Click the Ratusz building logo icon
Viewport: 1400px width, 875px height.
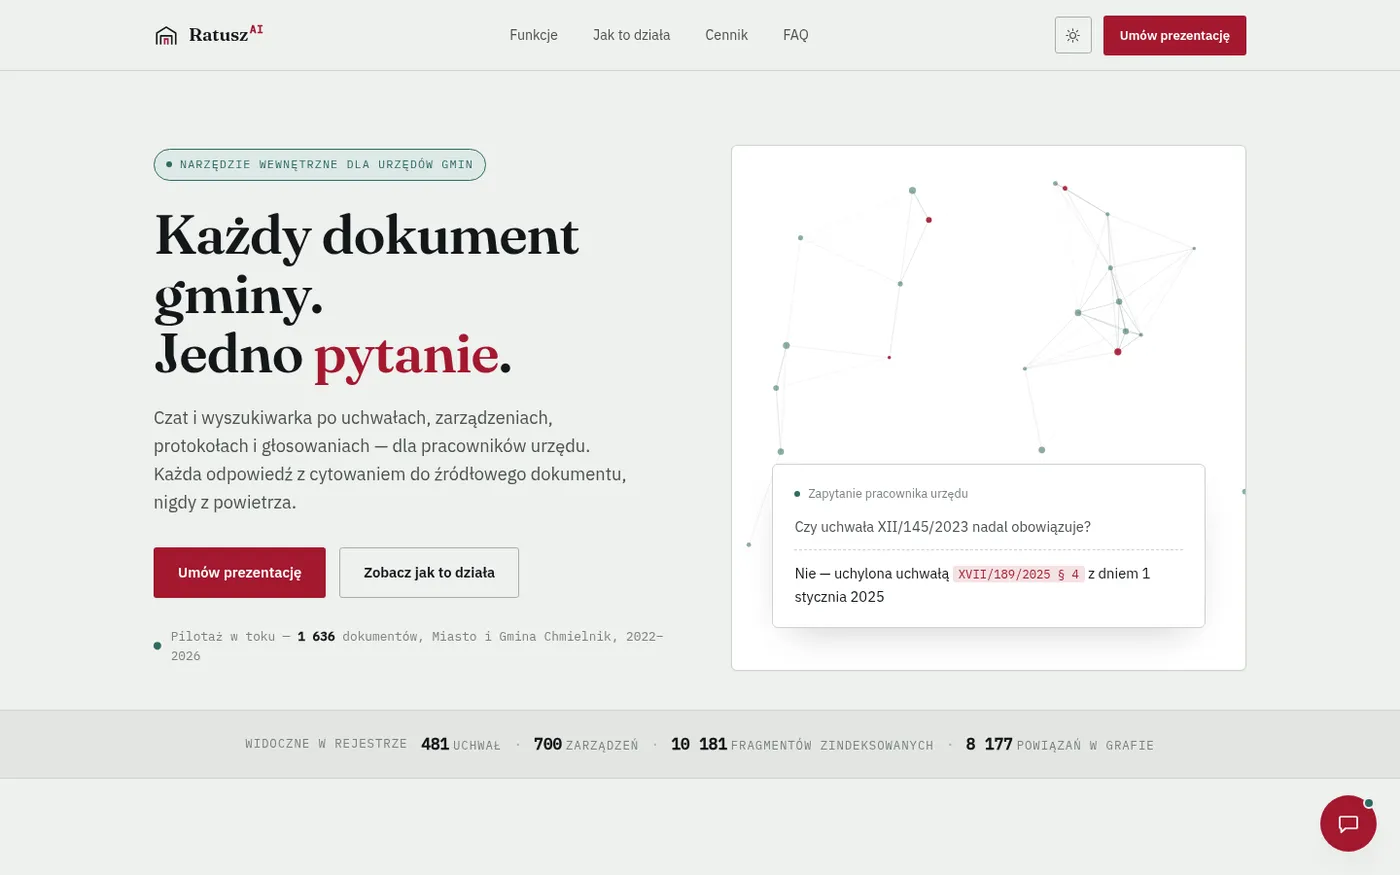pyautogui.click(x=166, y=36)
